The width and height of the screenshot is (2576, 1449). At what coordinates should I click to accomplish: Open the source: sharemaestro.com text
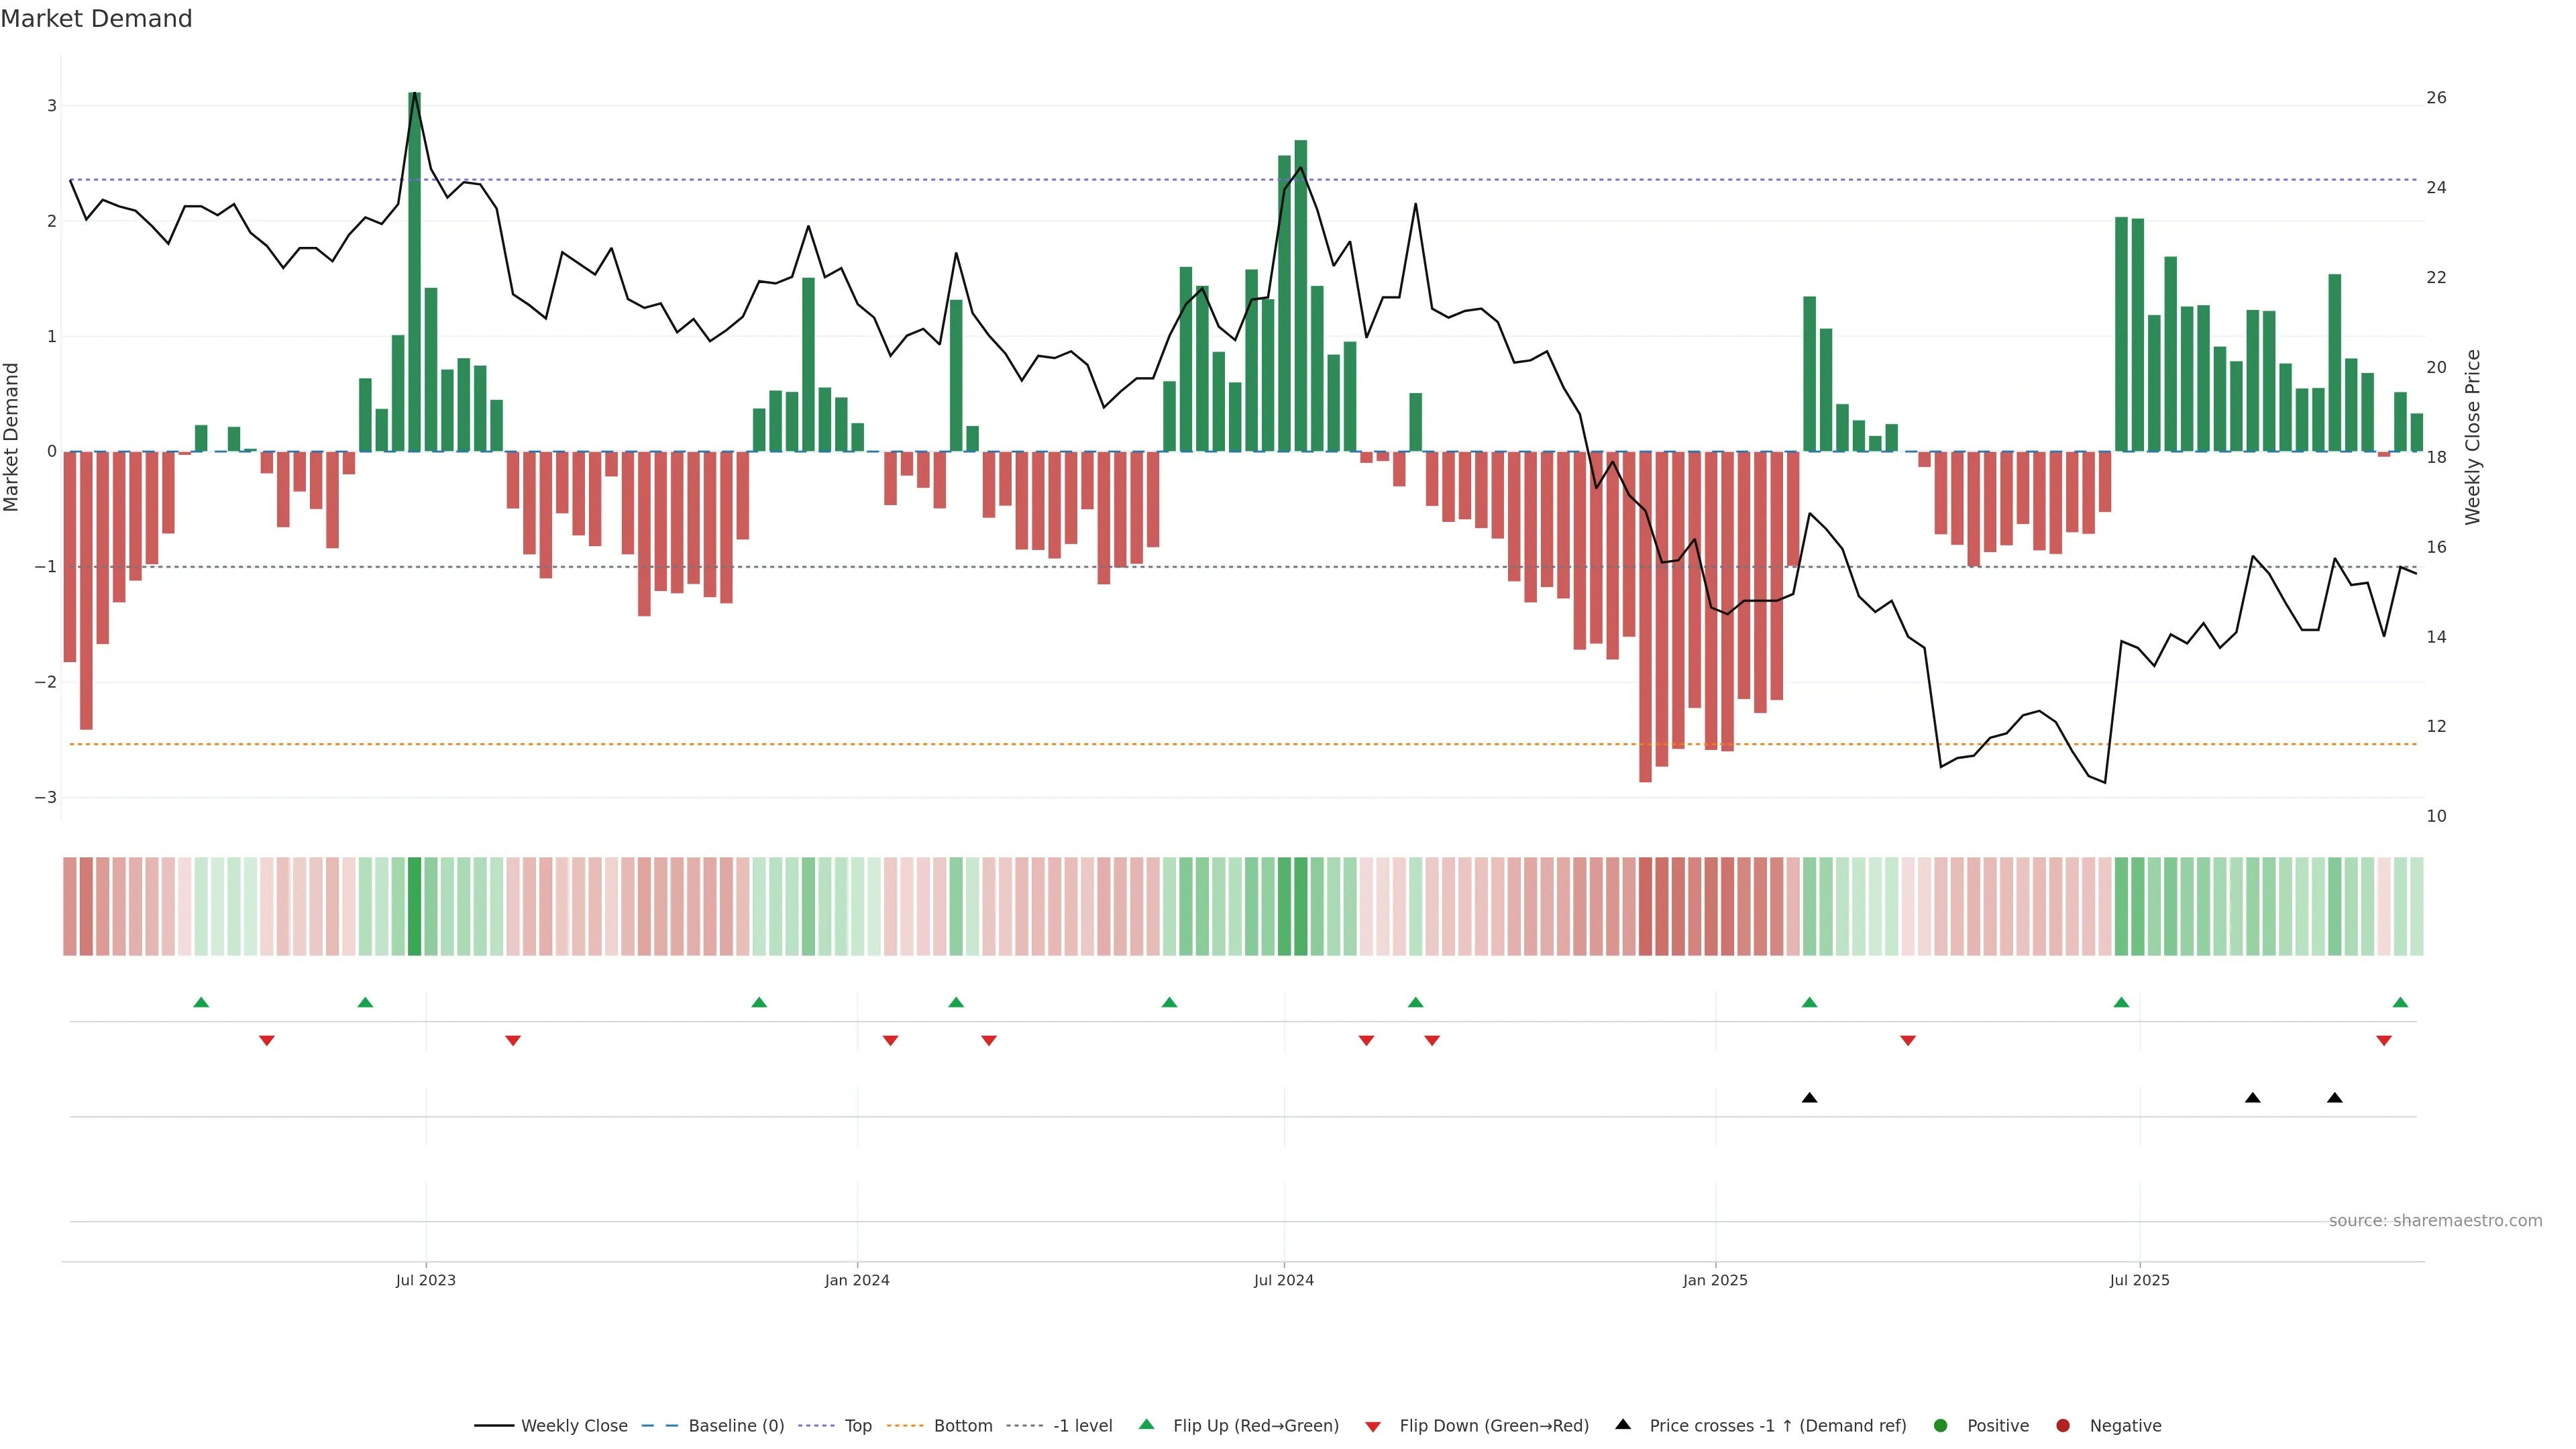click(2435, 1220)
